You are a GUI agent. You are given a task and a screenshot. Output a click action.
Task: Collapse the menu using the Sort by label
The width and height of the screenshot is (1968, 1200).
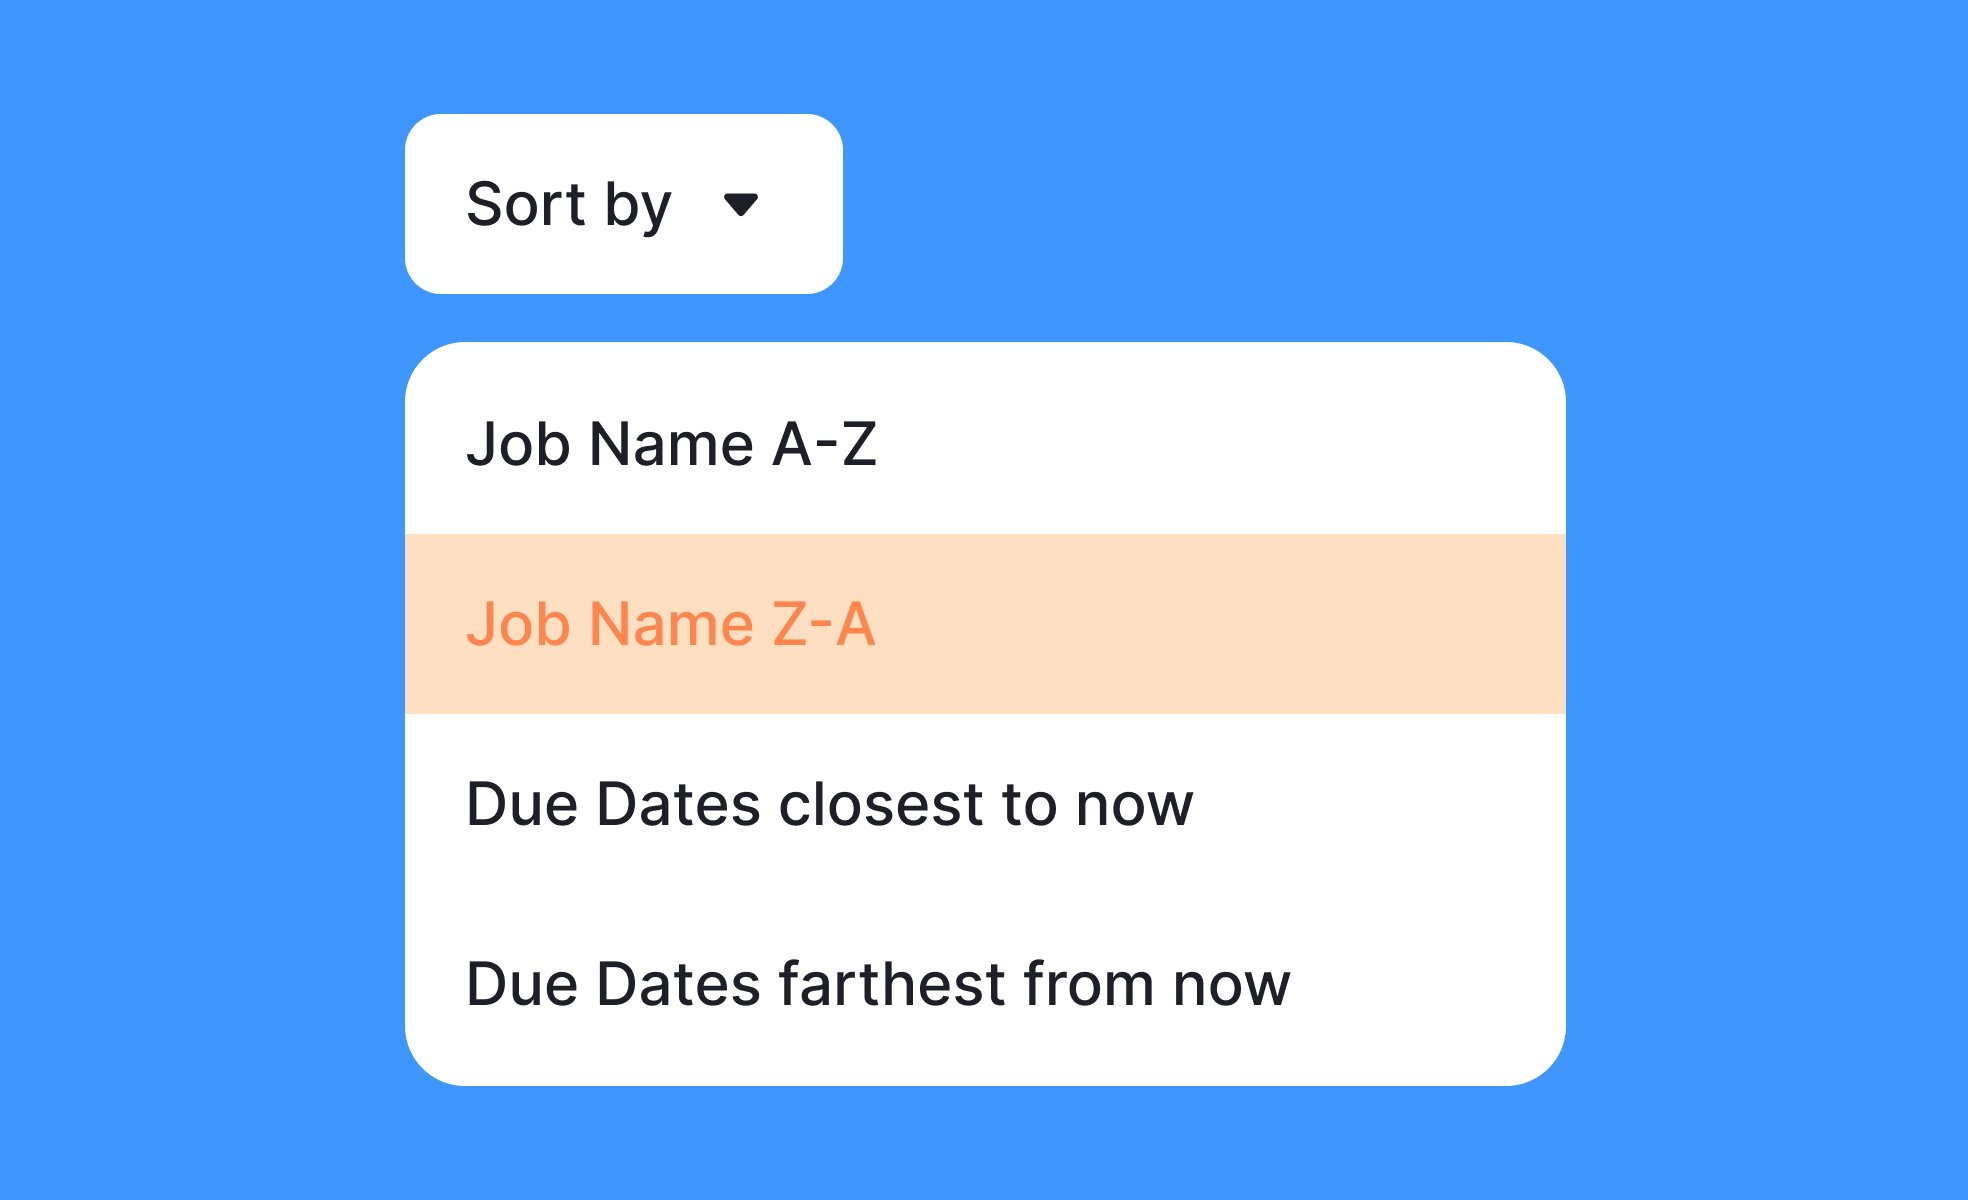569,205
